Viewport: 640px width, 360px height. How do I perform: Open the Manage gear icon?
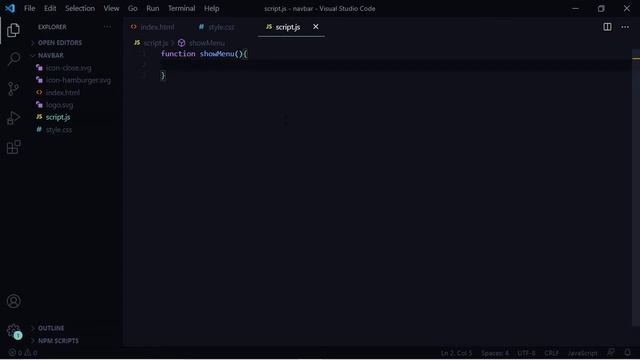13,331
